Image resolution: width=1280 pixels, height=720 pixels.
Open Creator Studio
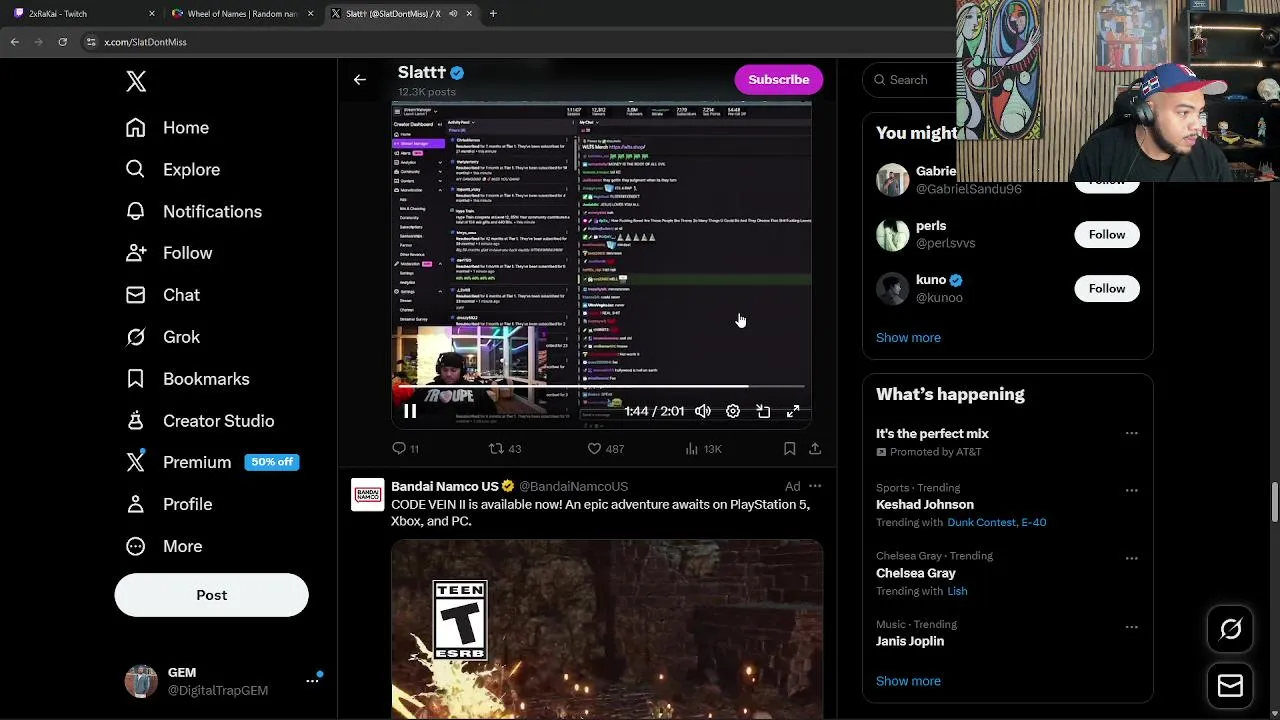pyautogui.click(x=200, y=421)
